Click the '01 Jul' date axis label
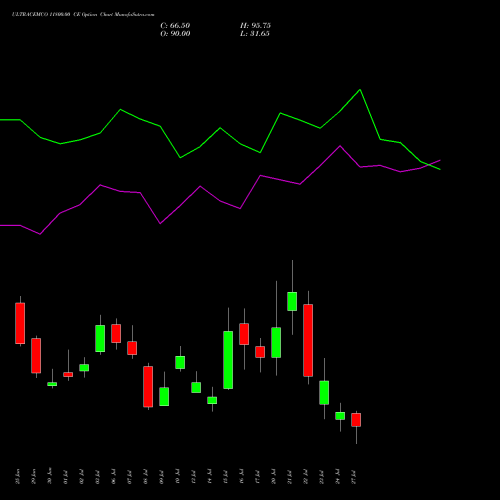 [x=66, y=477]
